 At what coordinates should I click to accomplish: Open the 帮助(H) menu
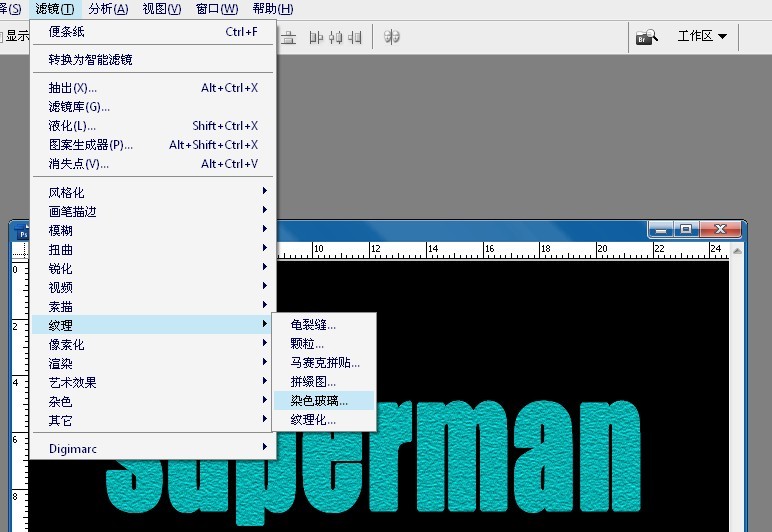273,9
